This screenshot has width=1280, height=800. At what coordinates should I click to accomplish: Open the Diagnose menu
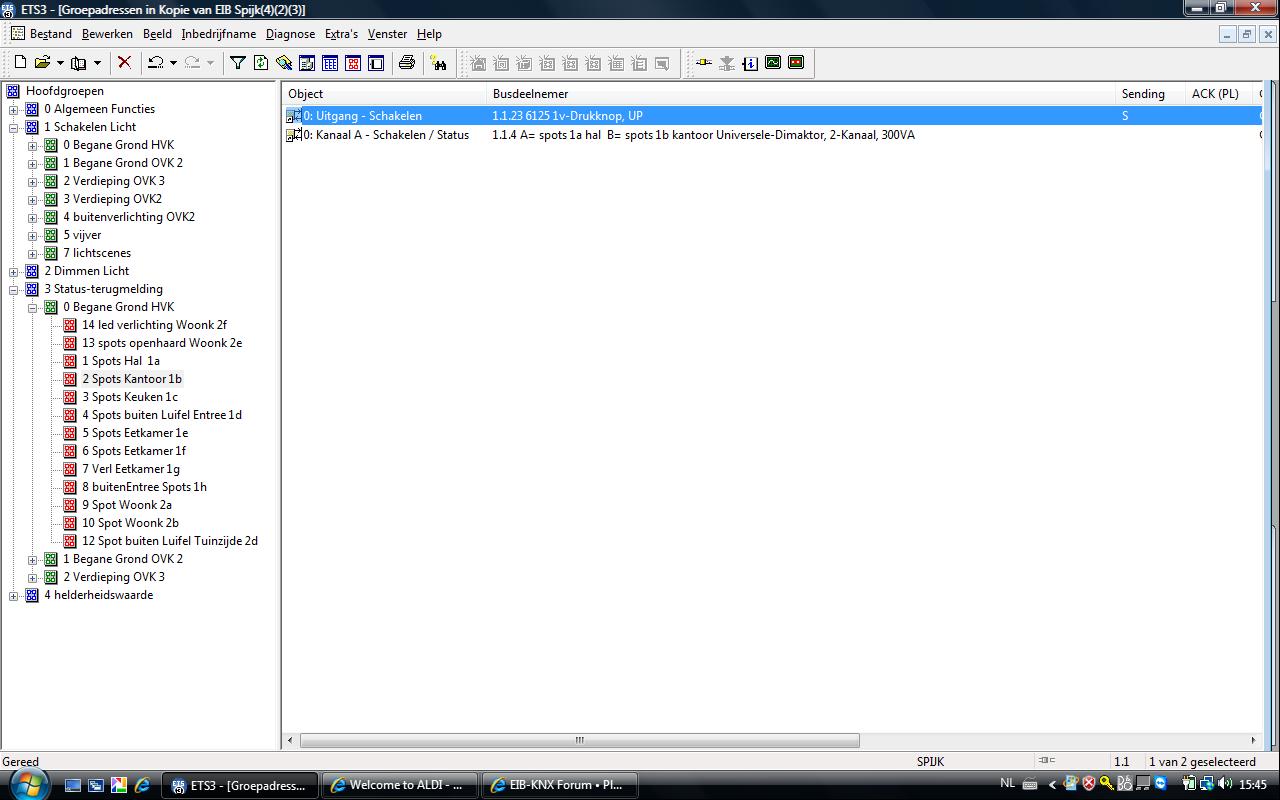(x=290, y=34)
